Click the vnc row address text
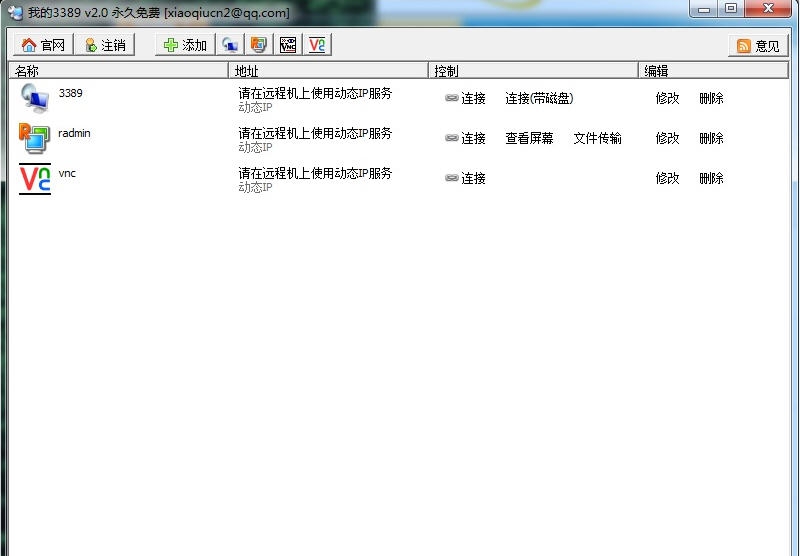This screenshot has height=556, width=800. [x=315, y=173]
